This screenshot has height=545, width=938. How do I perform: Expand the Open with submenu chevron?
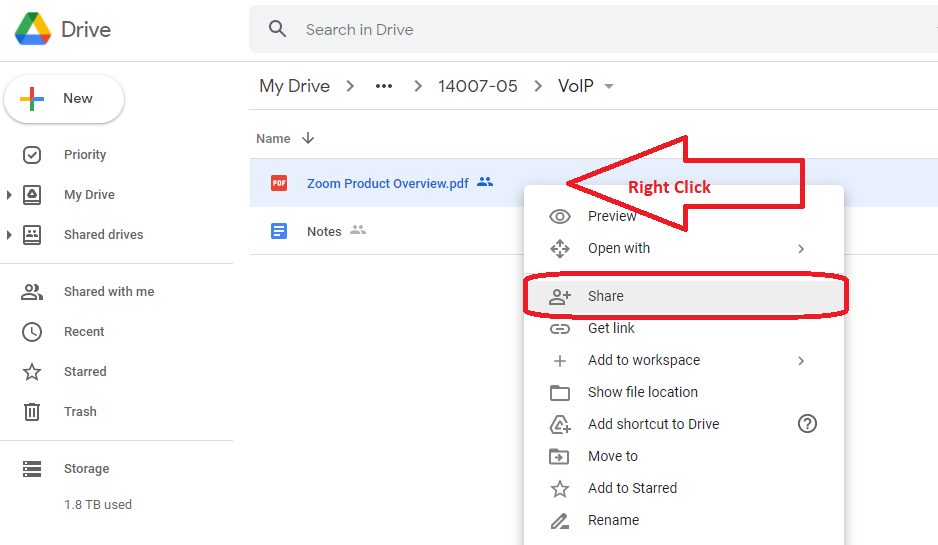click(801, 249)
